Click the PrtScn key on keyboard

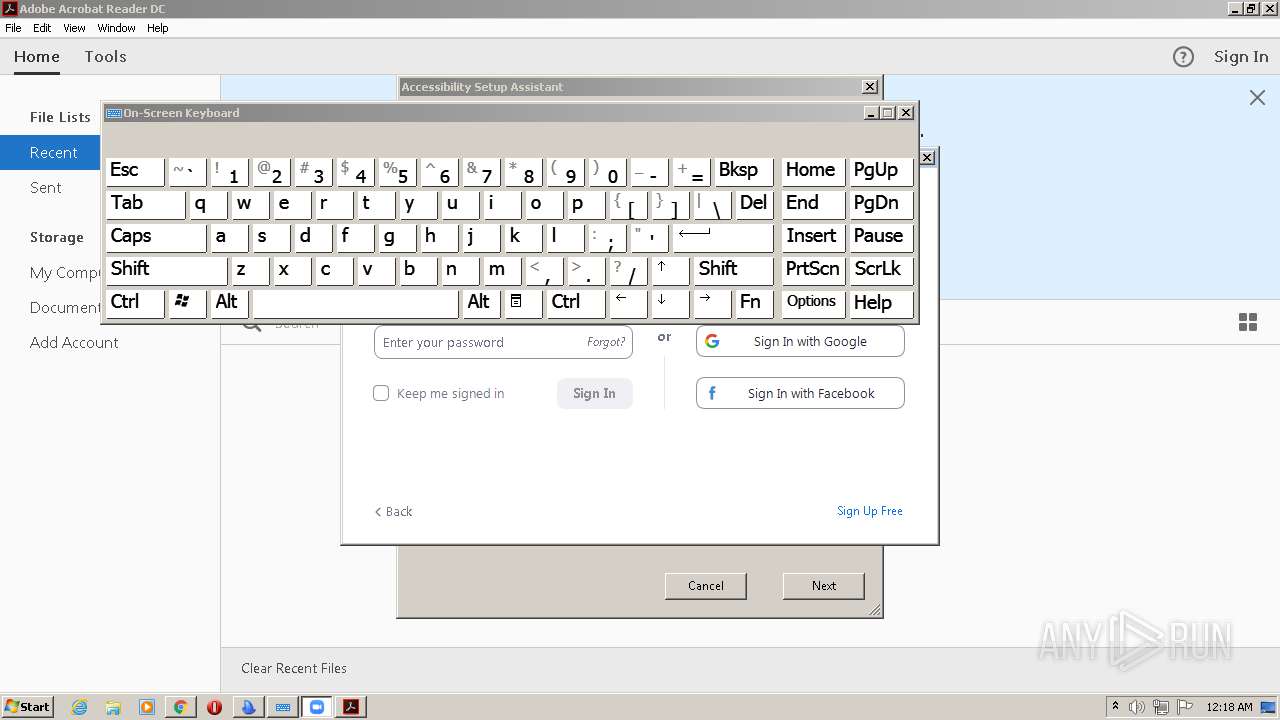[813, 269]
